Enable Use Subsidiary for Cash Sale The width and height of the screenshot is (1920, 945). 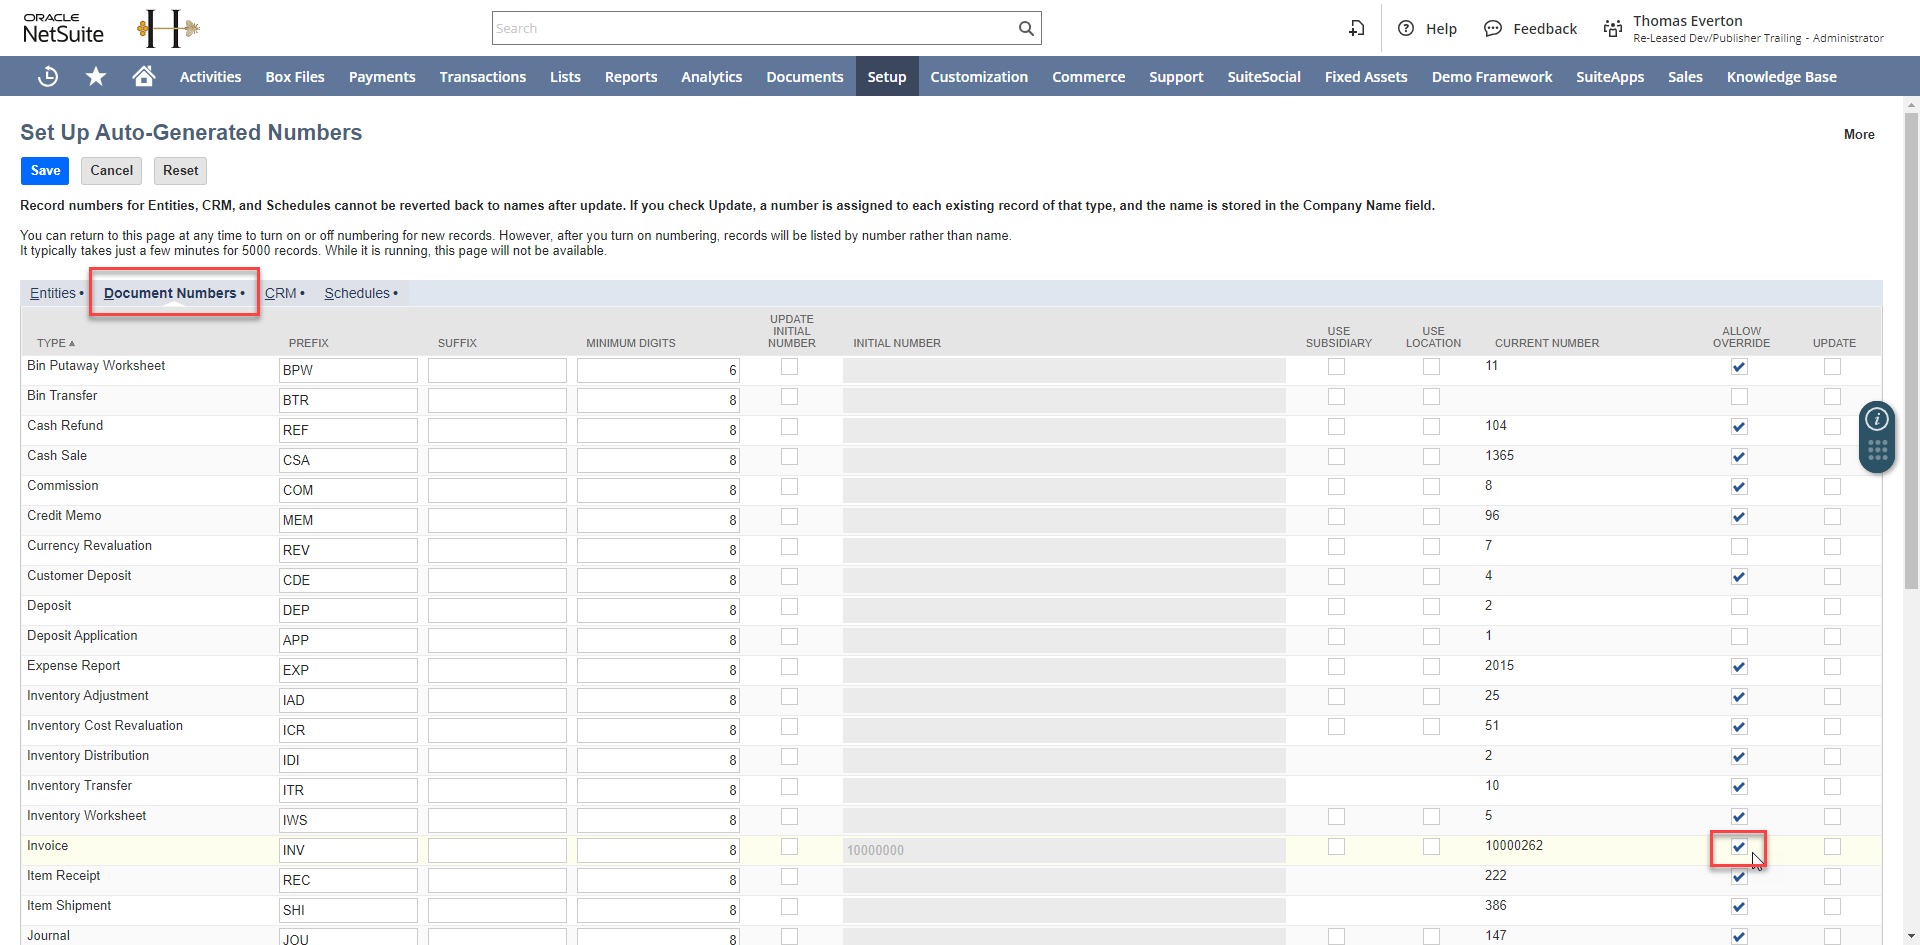tap(1337, 457)
